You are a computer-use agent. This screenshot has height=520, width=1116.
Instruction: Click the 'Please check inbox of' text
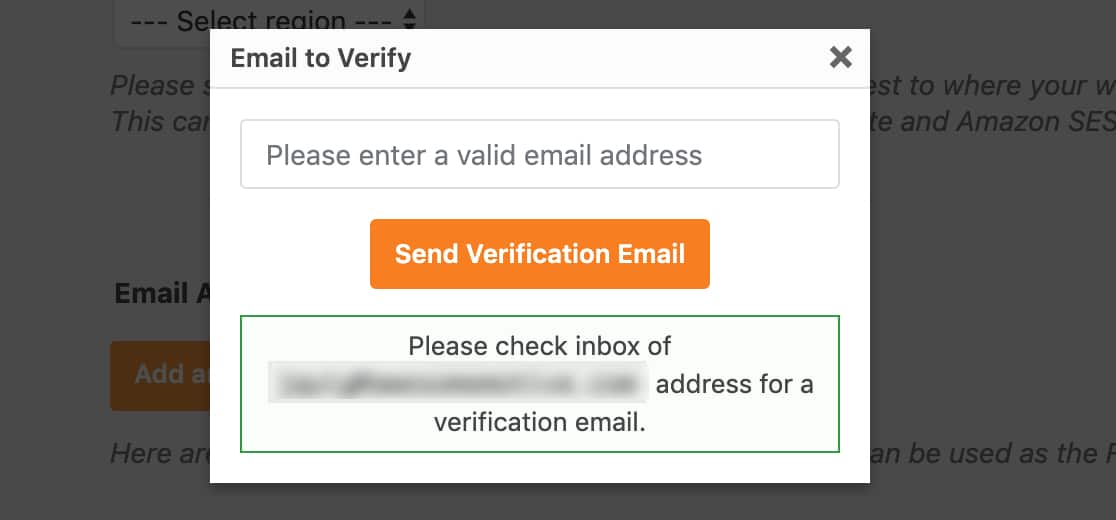[x=539, y=347]
